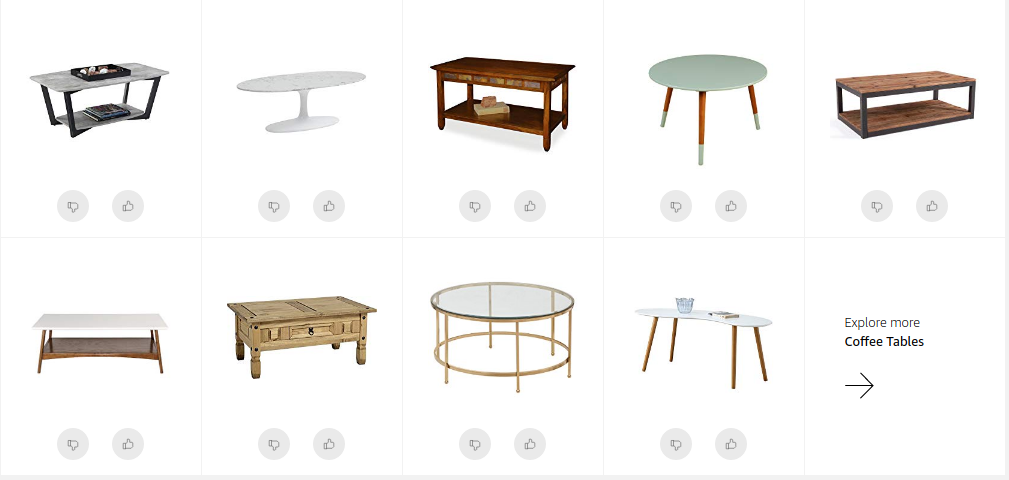Dislike the white marble oval tulip table

(x=274, y=206)
